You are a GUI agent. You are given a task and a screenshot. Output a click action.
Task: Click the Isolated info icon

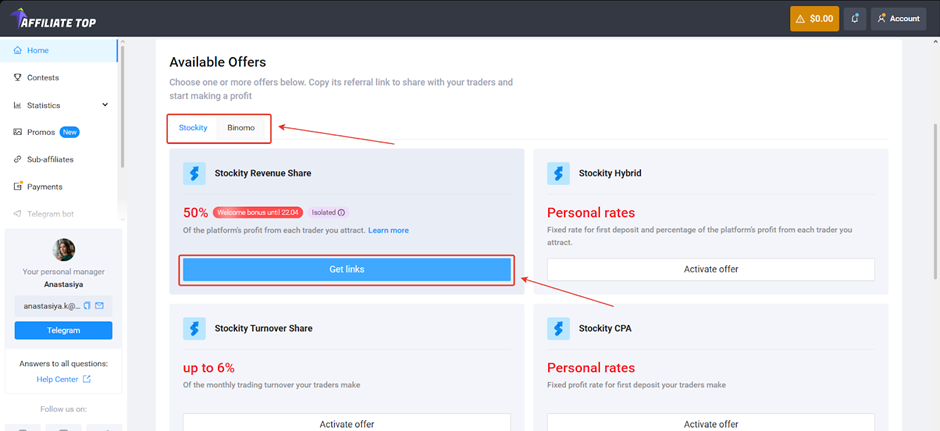pyautogui.click(x=341, y=212)
